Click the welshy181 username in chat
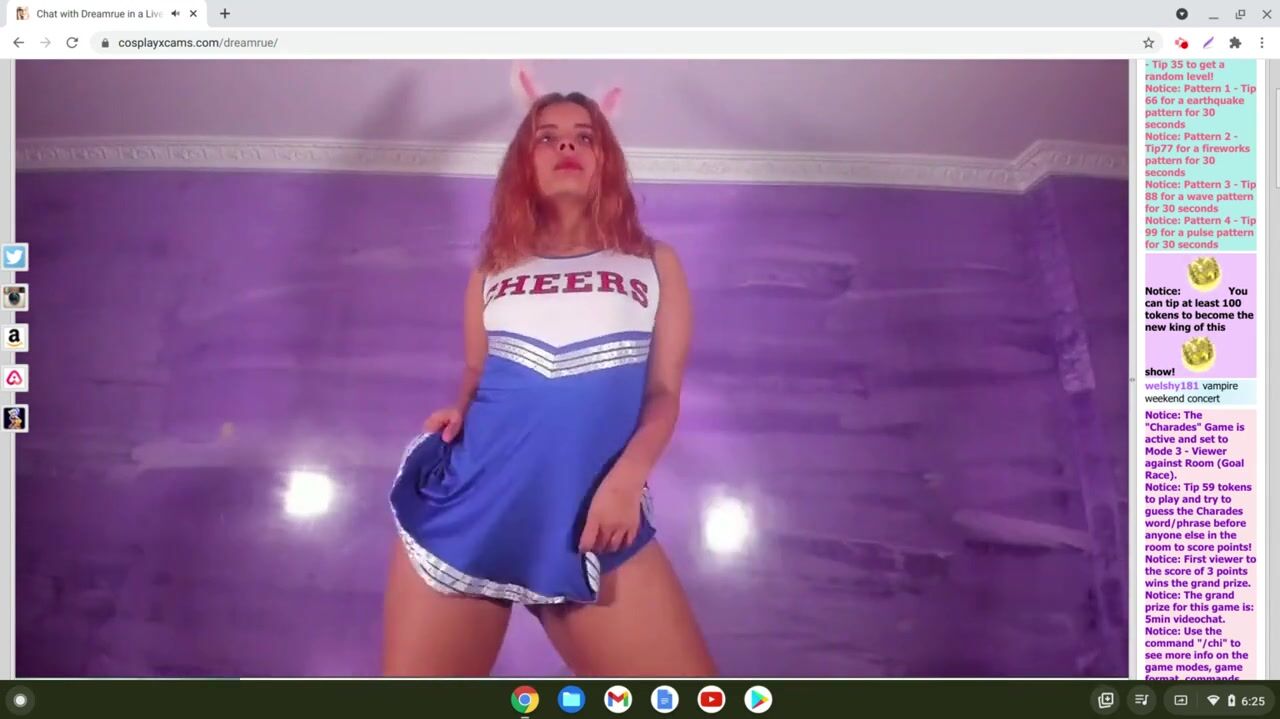The height and width of the screenshot is (719, 1280). tap(1171, 386)
